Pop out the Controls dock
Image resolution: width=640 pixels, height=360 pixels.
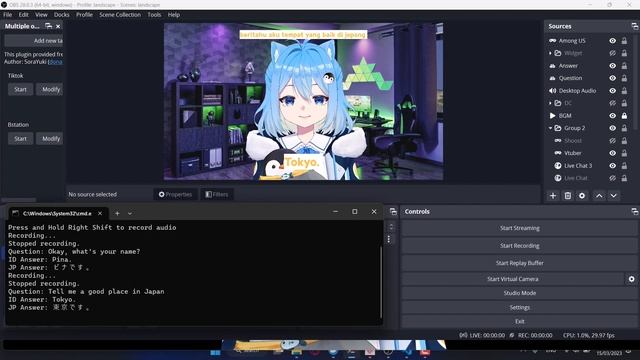pyautogui.click(x=634, y=211)
